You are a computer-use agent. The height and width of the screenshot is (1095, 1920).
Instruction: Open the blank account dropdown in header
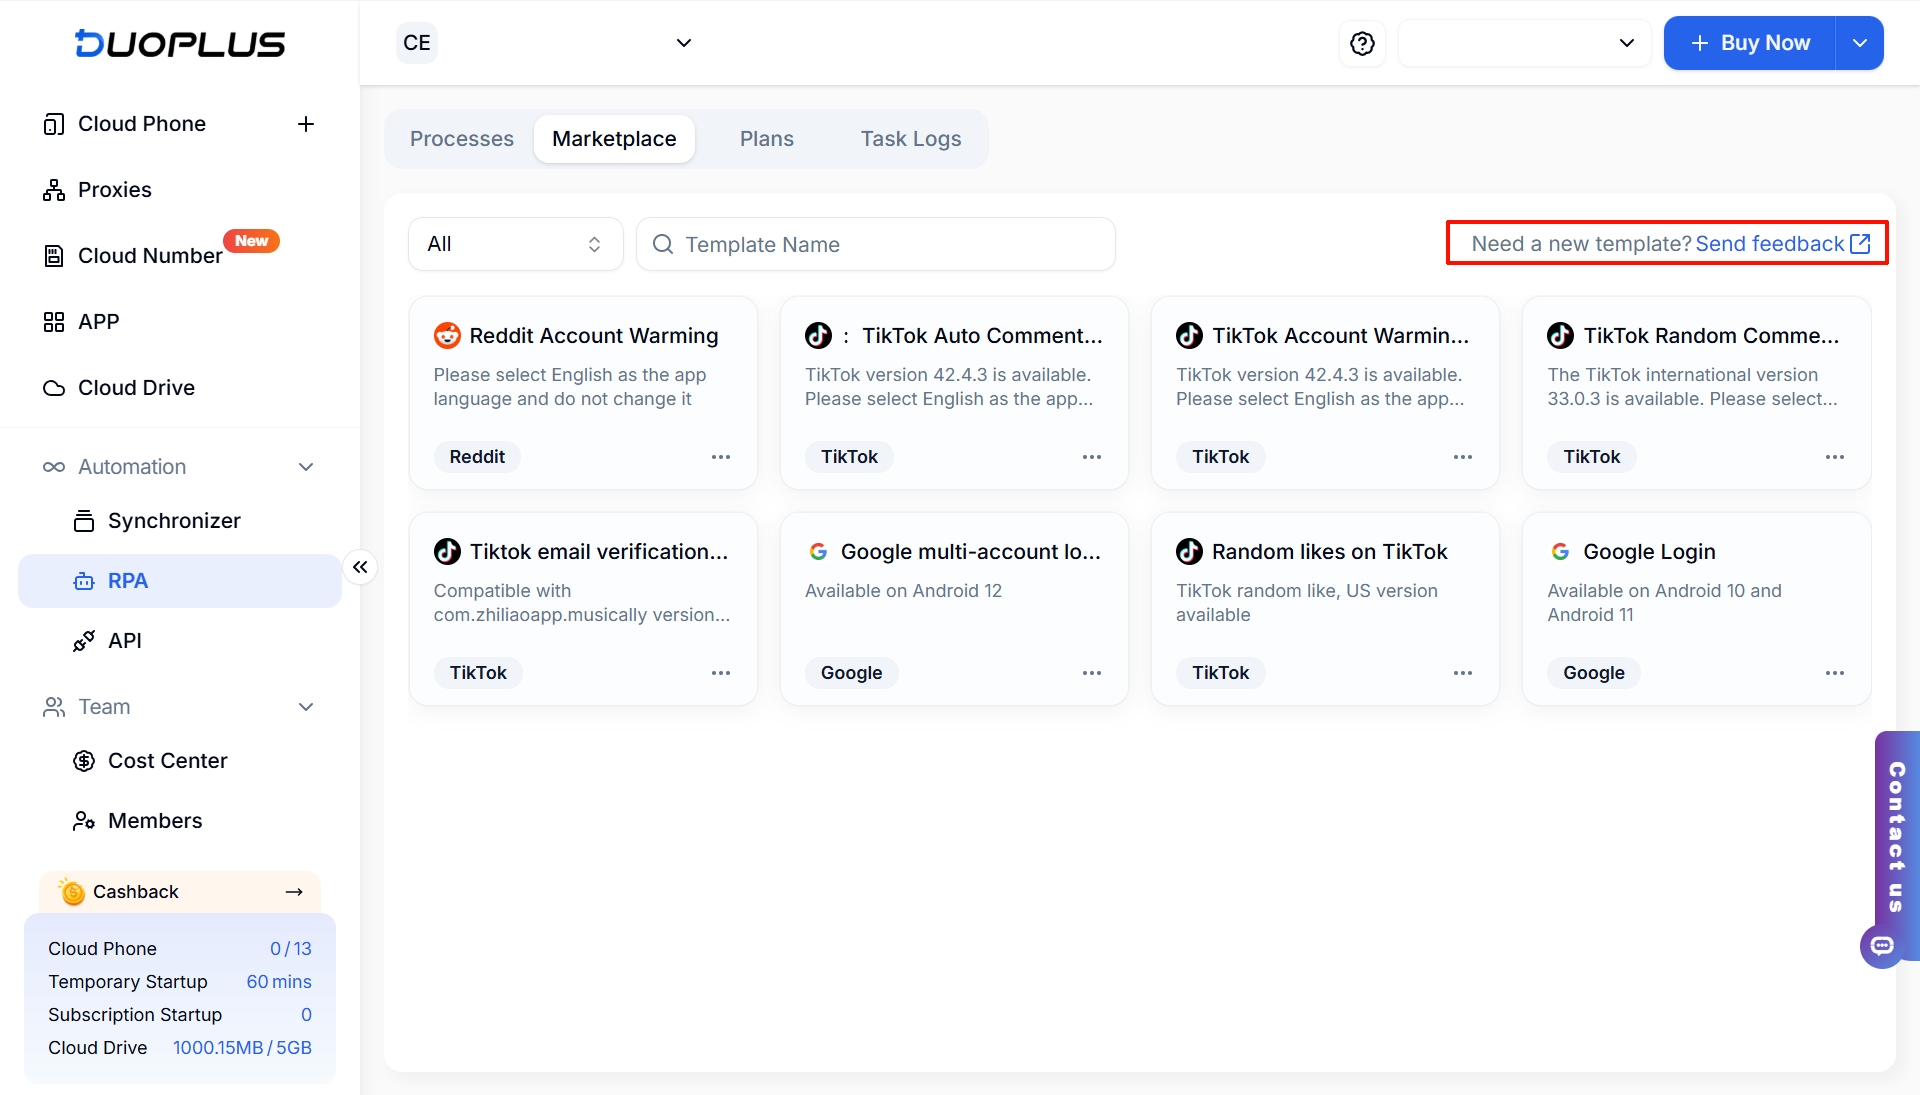[x=1524, y=43]
